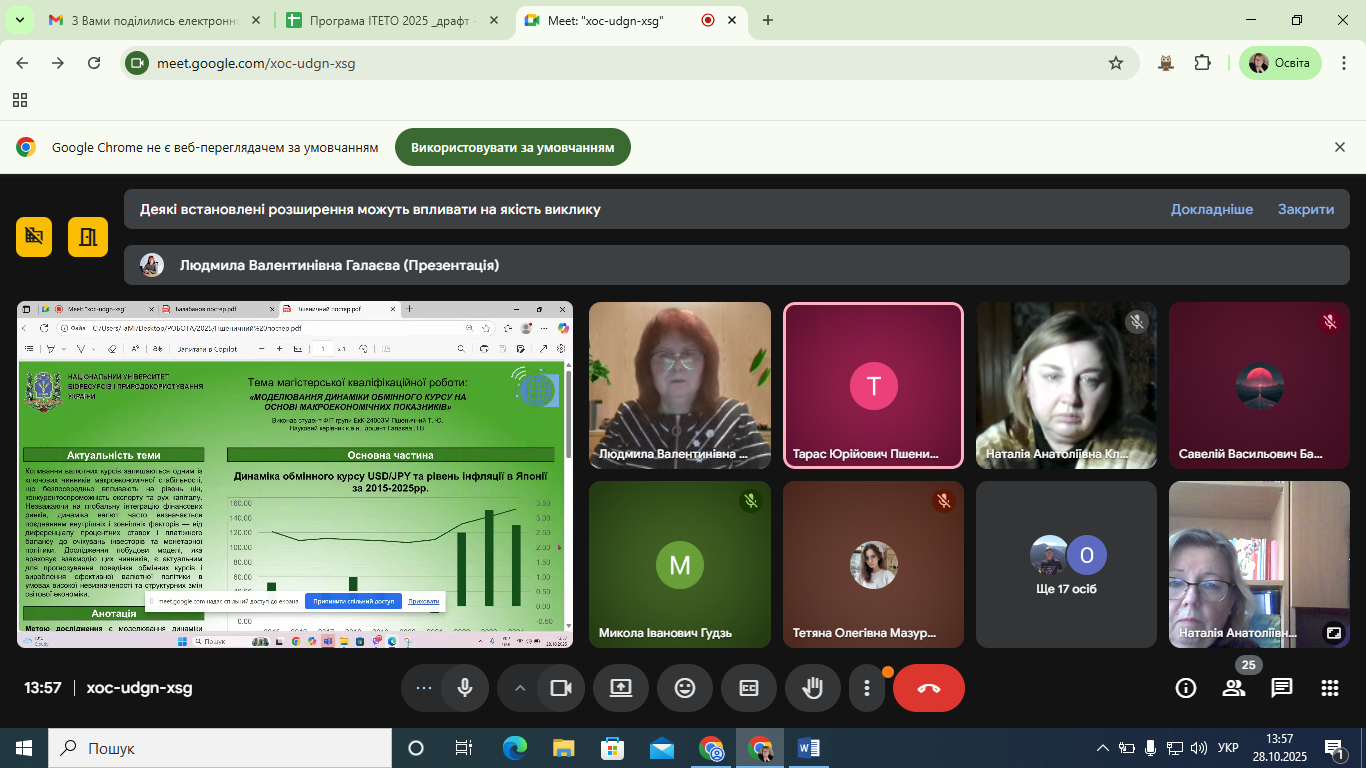
Task: Open a new browser tab
Action: 768,20
